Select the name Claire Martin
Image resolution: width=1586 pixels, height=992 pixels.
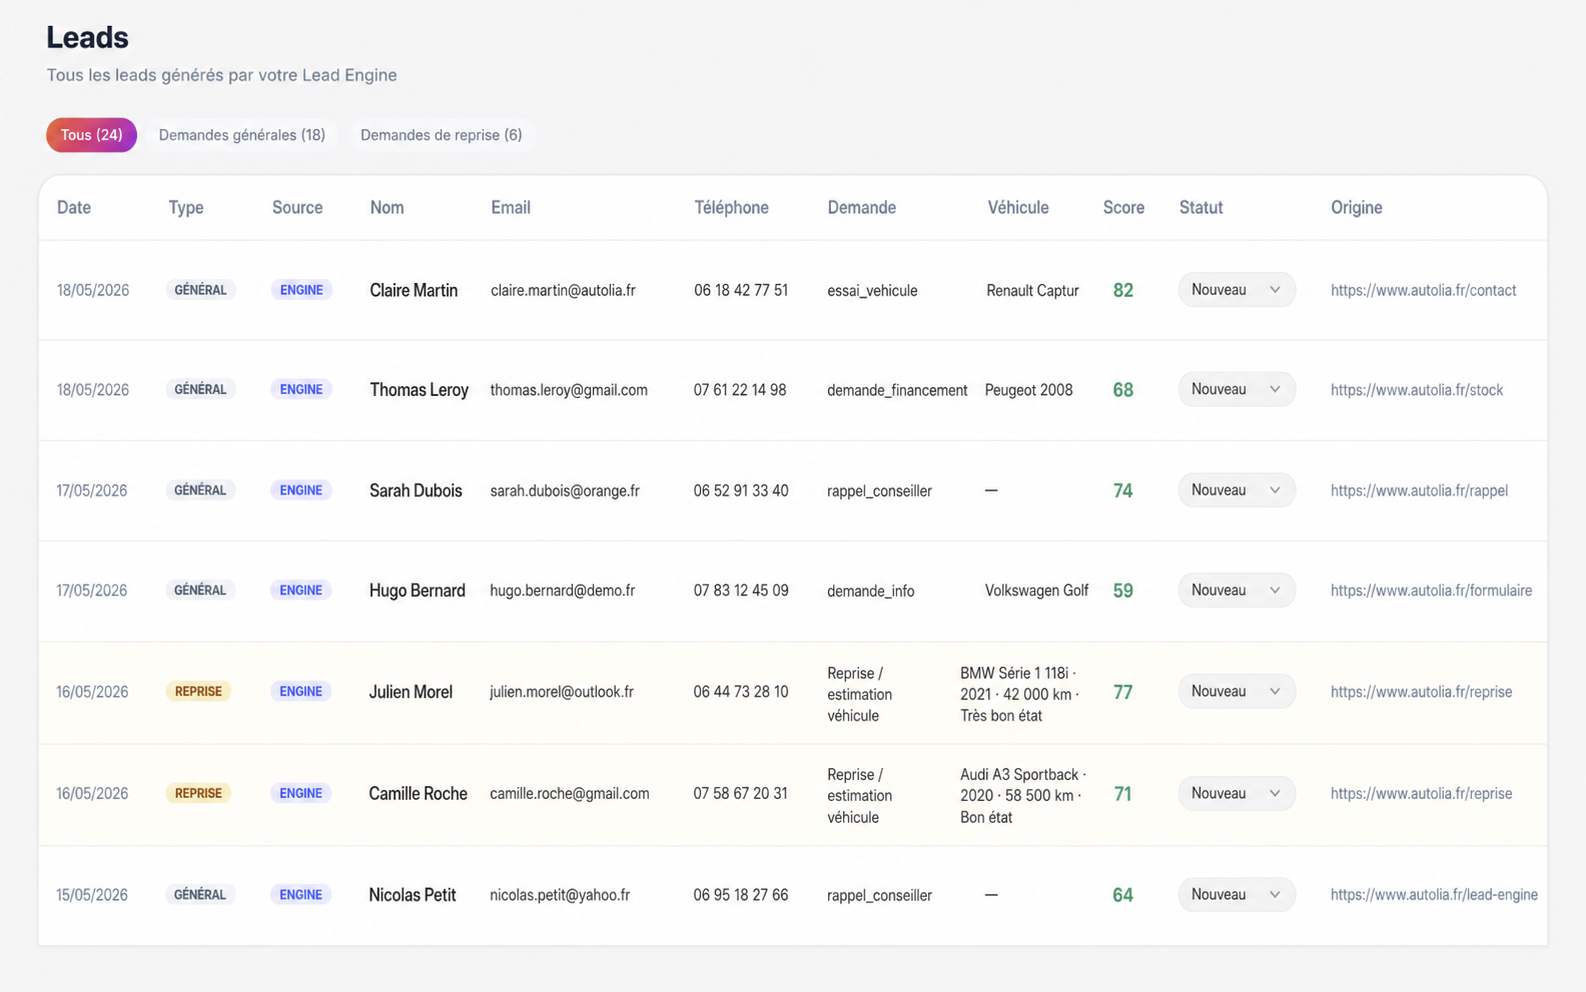[x=413, y=290]
